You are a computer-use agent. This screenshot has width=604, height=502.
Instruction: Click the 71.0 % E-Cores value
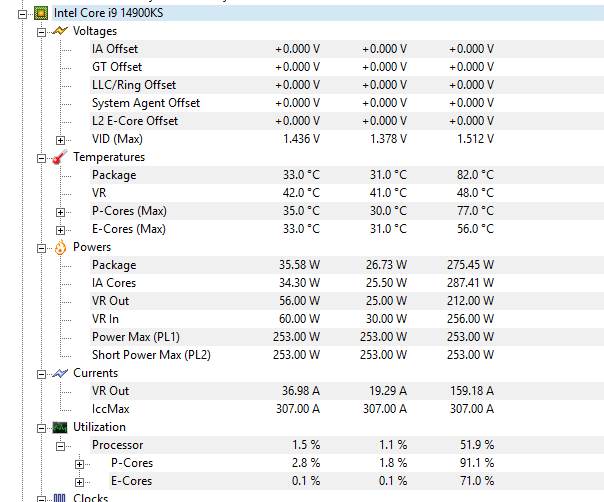tap(477, 481)
